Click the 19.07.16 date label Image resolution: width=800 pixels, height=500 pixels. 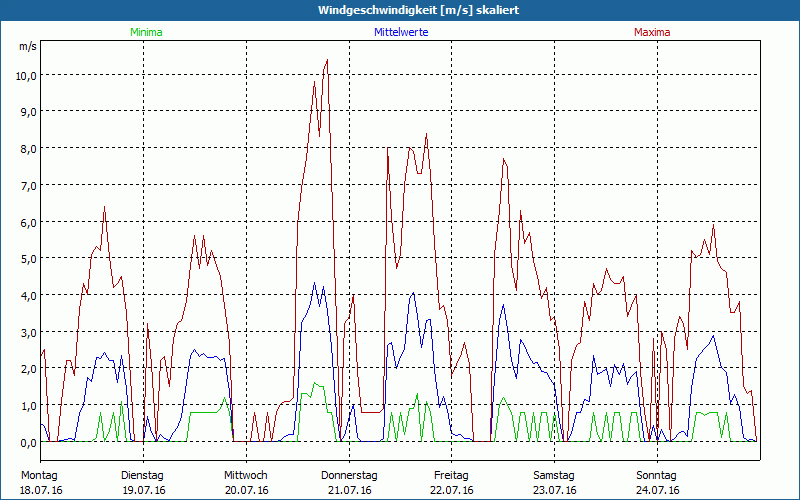point(144,490)
